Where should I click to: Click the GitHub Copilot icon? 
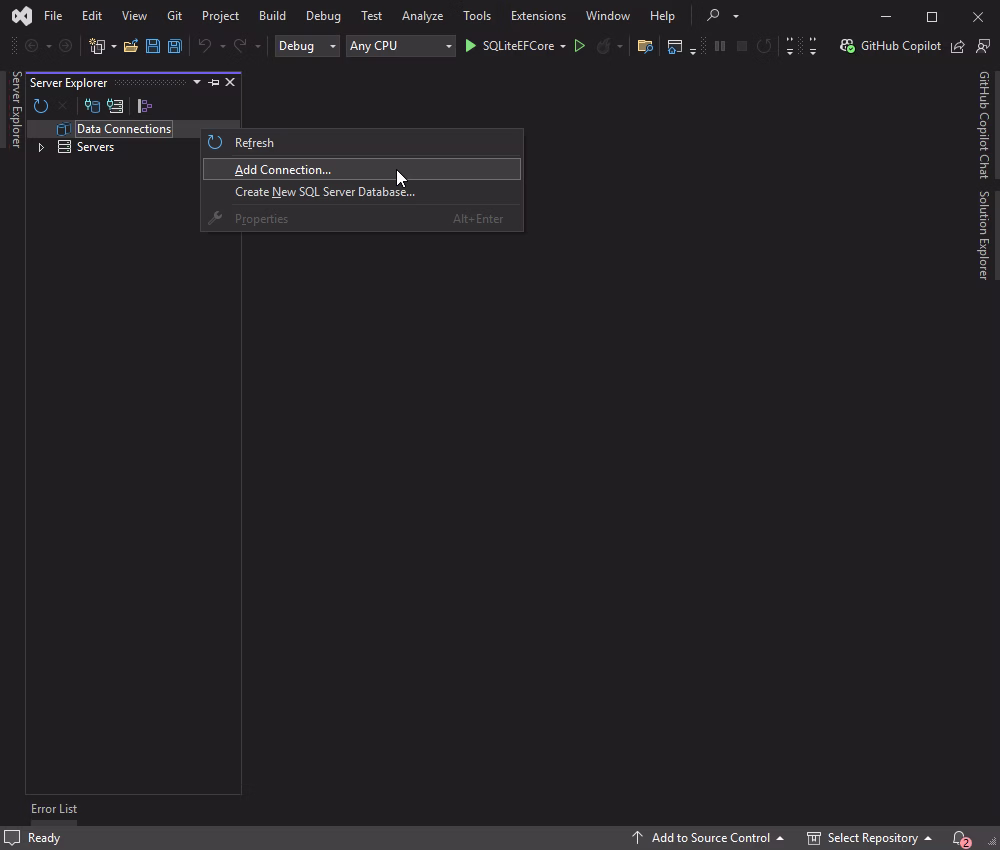(846, 46)
